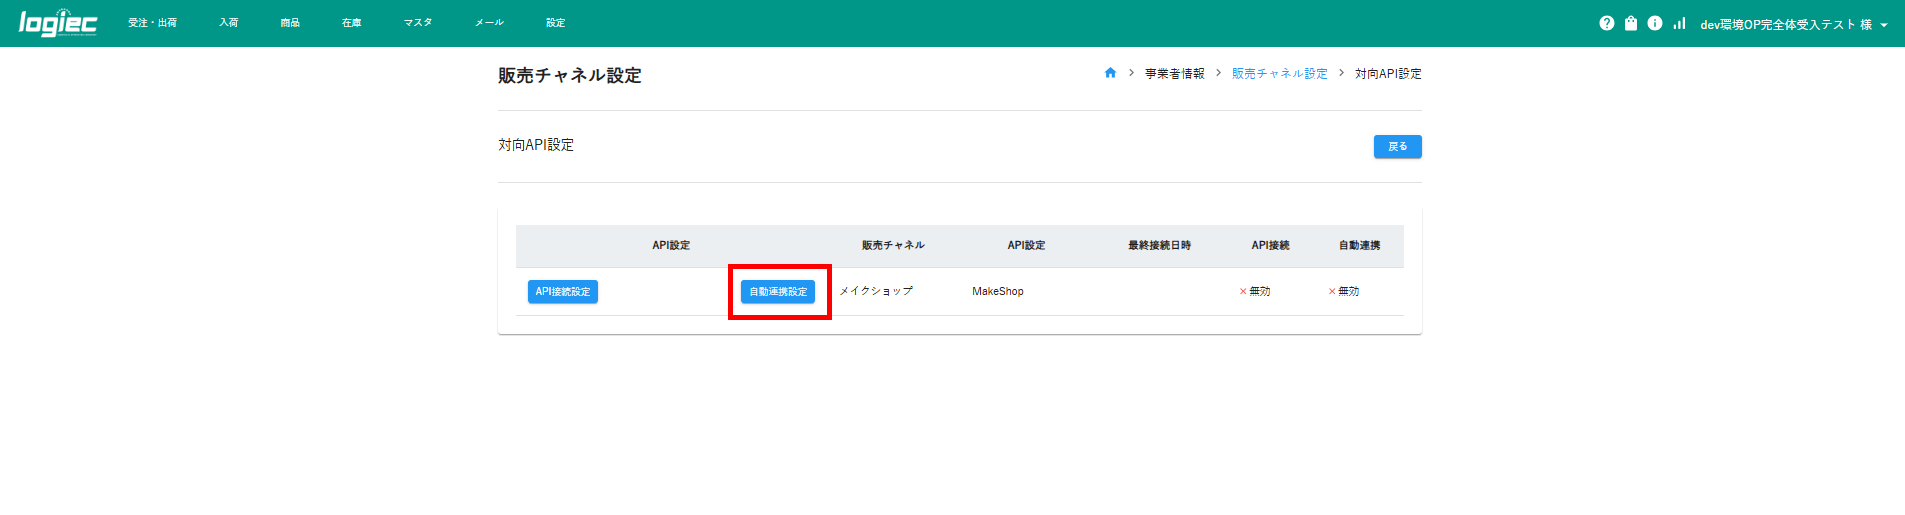
Task: Click the logiec logo
Action: click(x=58, y=23)
